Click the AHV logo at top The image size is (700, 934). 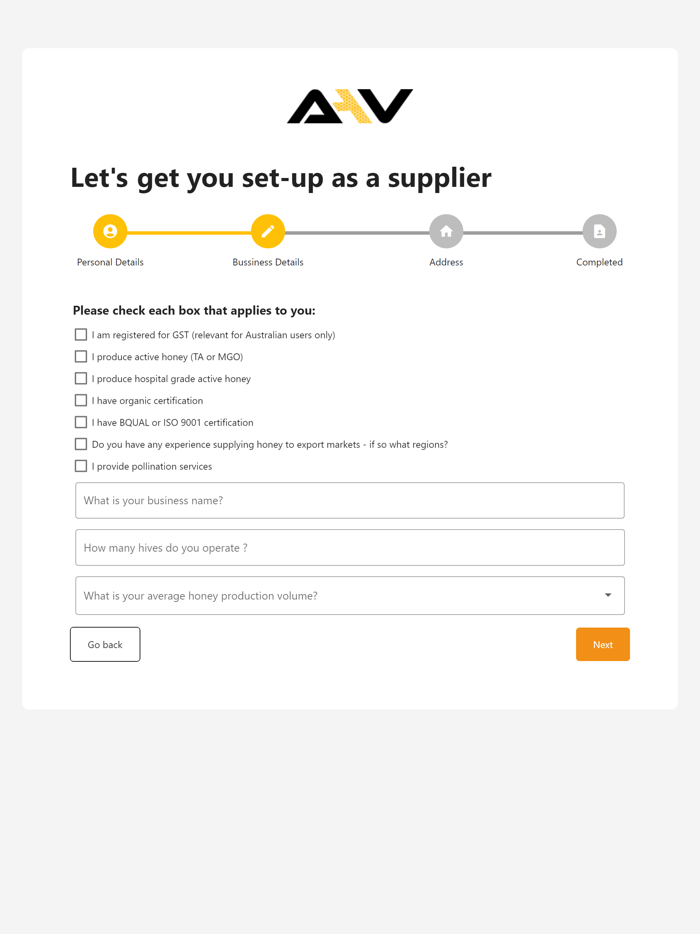click(350, 106)
